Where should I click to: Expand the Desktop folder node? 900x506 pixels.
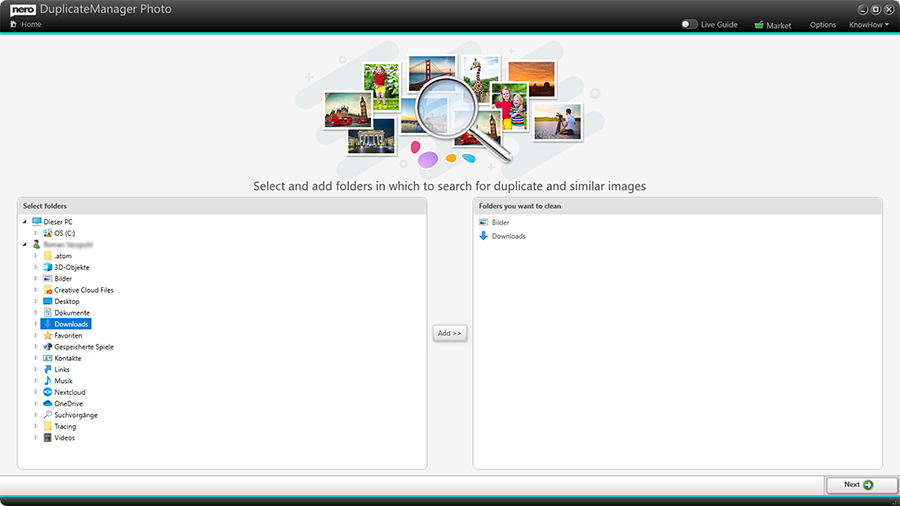click(36, 301)
